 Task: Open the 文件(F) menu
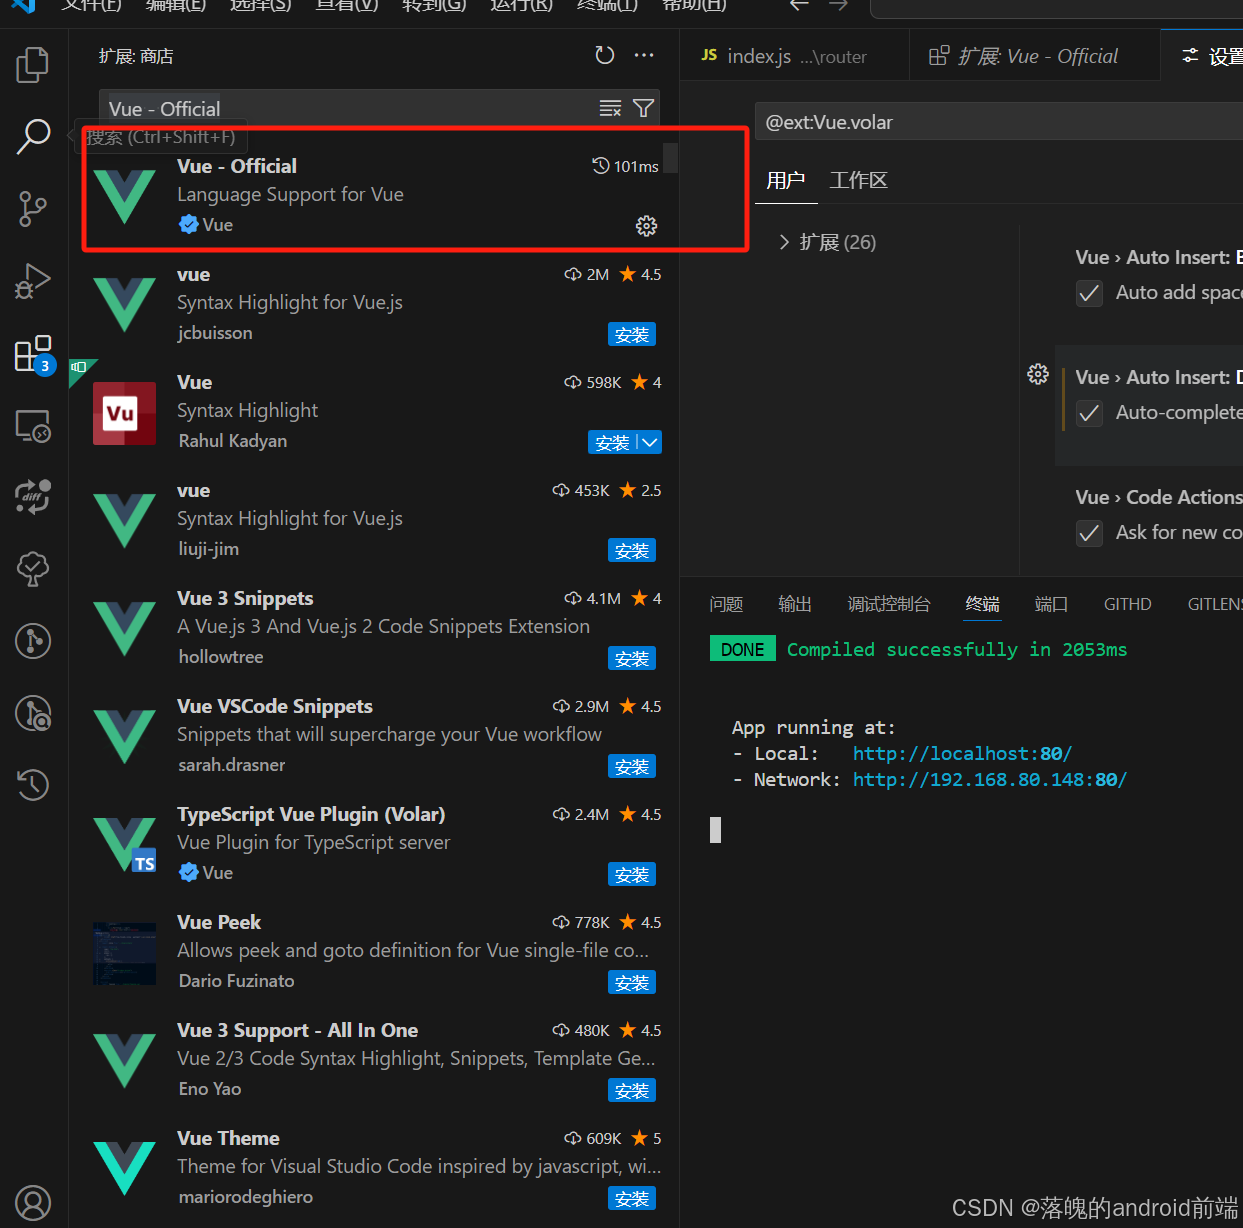point(91,5)
